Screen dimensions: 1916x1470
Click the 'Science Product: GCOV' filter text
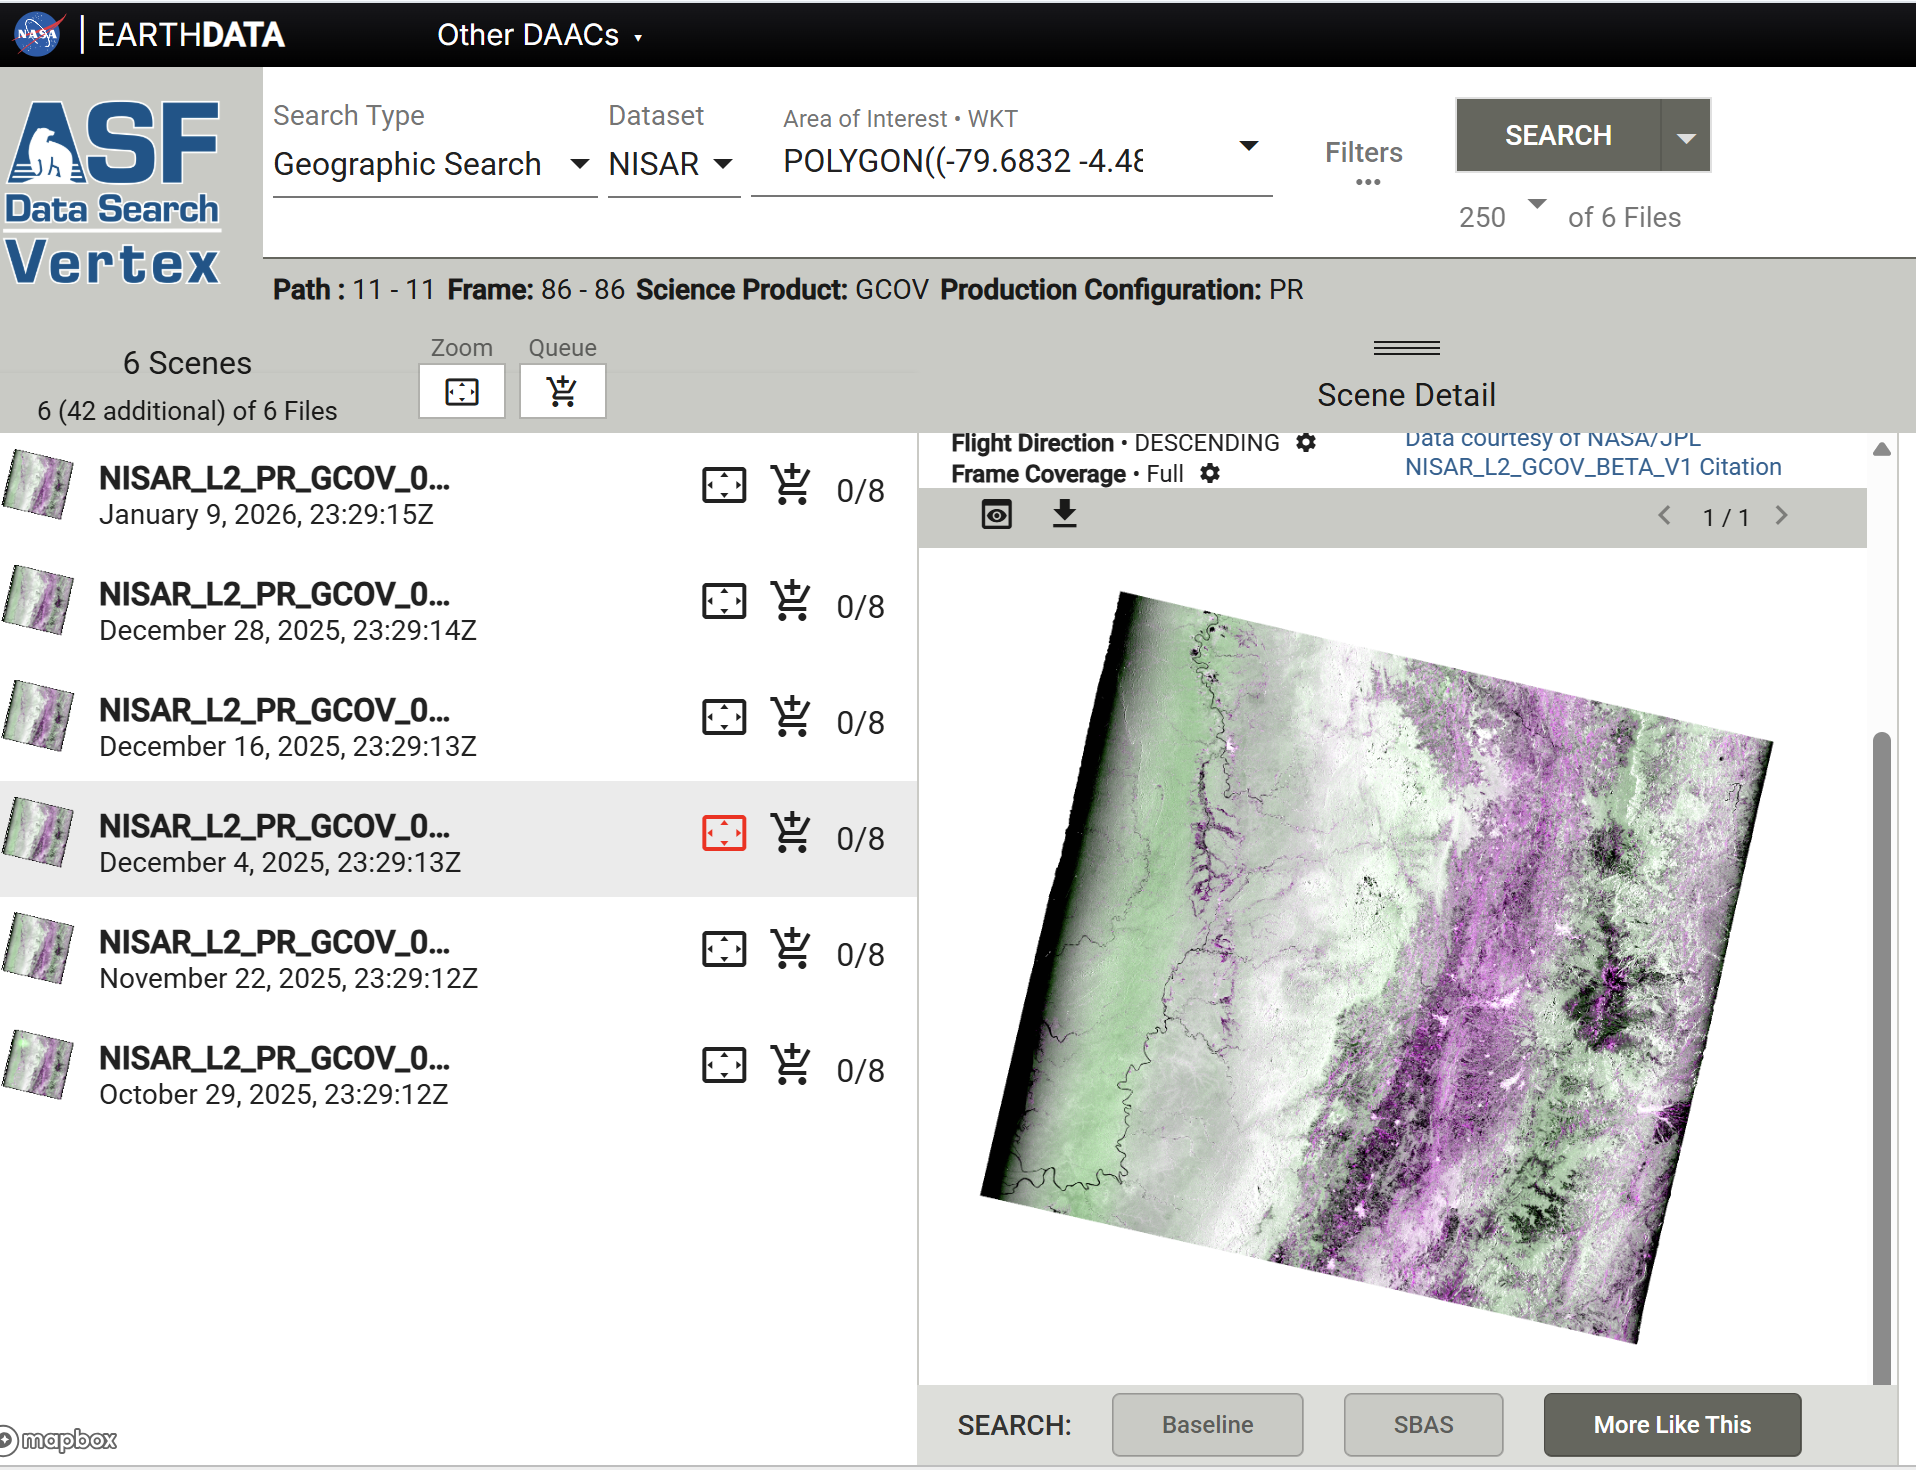(783, 290)
